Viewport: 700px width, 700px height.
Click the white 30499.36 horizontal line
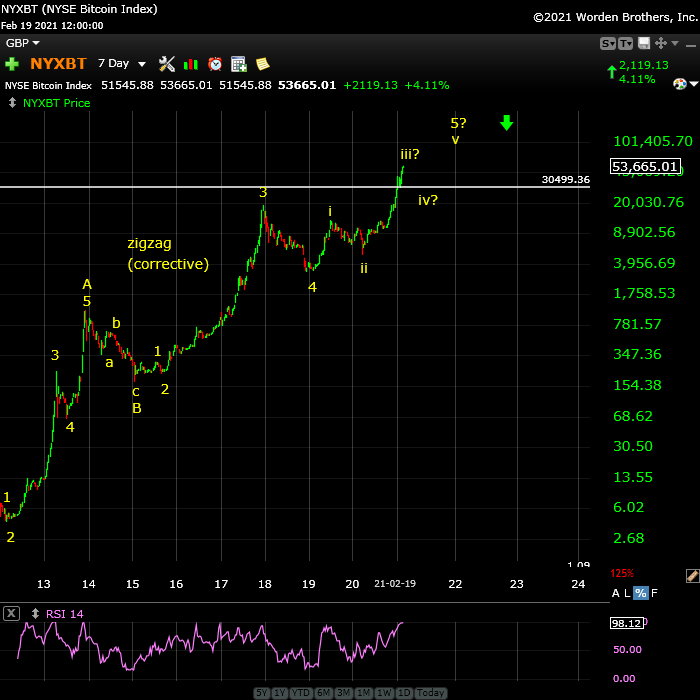(x=295, y=187)
